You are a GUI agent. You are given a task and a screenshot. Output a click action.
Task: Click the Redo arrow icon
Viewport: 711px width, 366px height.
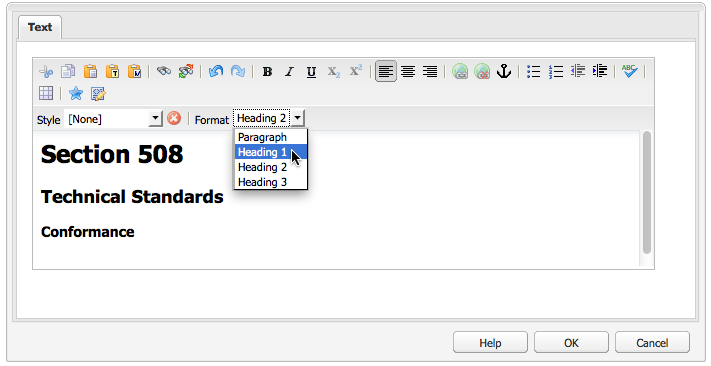(x=238, y=71)
